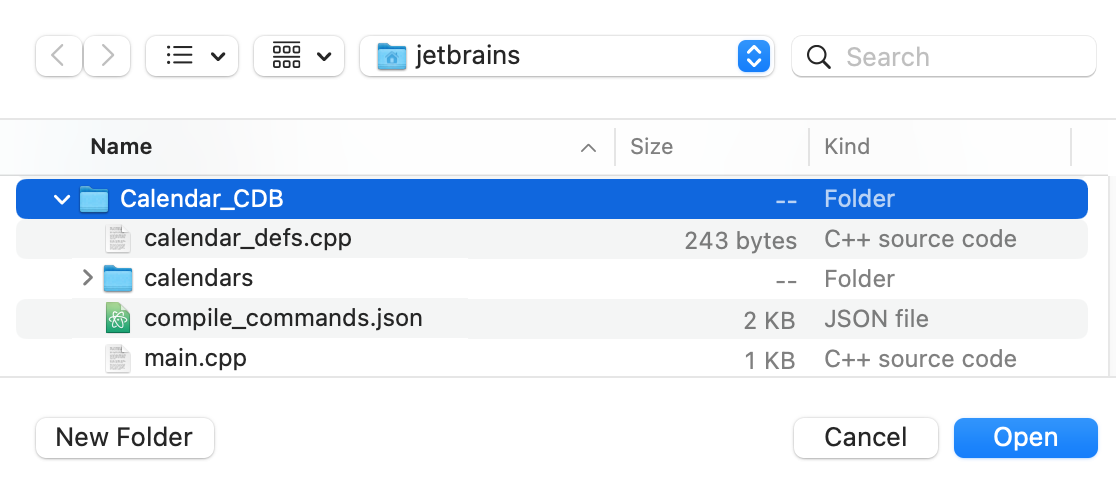Click the calendars folder icon

click(x=119, y=278)
